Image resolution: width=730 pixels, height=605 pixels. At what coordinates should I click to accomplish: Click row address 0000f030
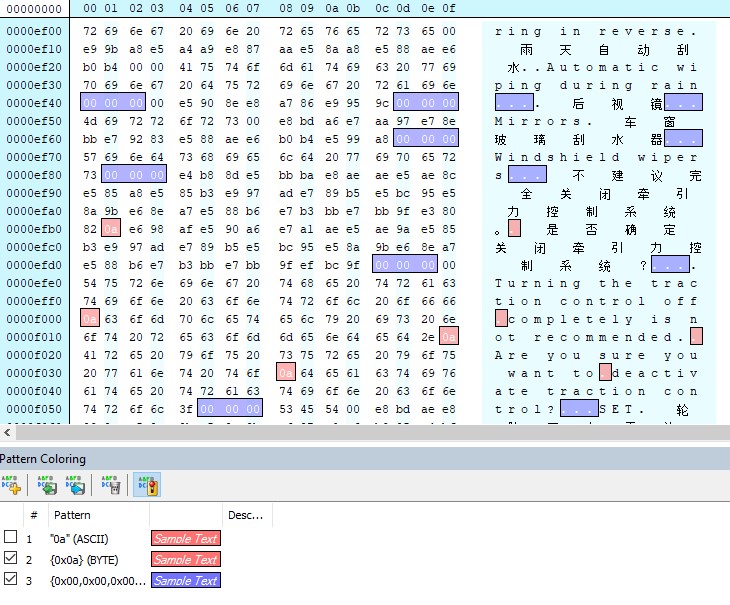[x=34, y=373]
